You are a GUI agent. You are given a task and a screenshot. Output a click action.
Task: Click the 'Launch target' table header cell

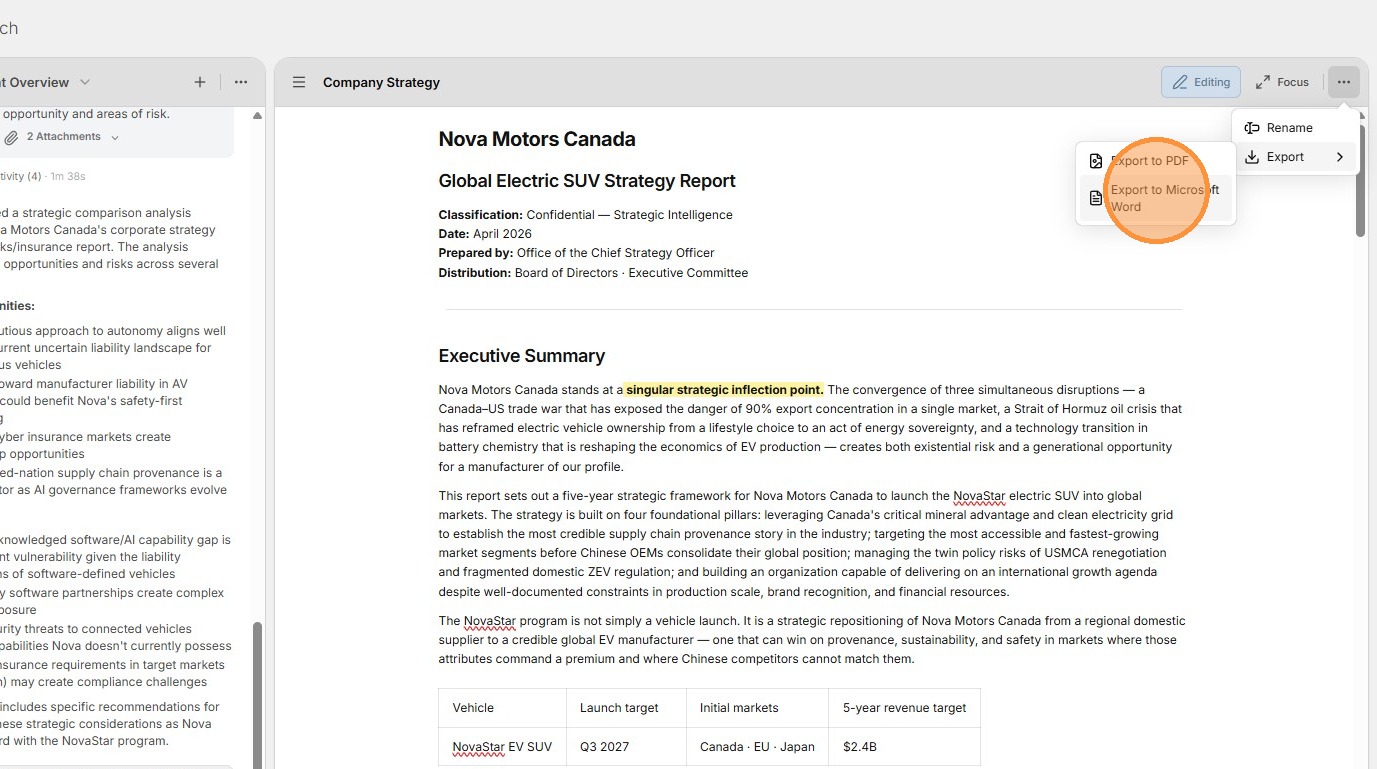pyautogui.click(x=626, y=708)
